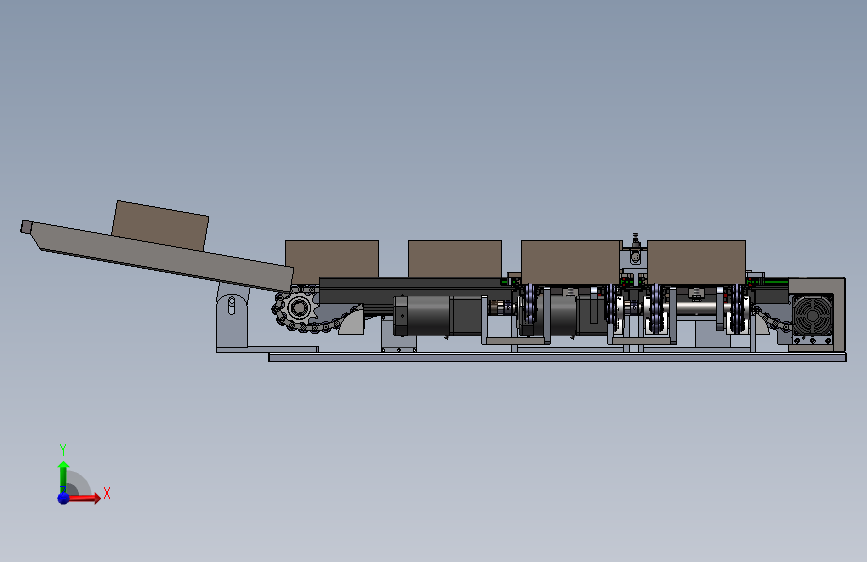
Task: Click the red X axis arrow of triad
Action: tap(83, 498)
